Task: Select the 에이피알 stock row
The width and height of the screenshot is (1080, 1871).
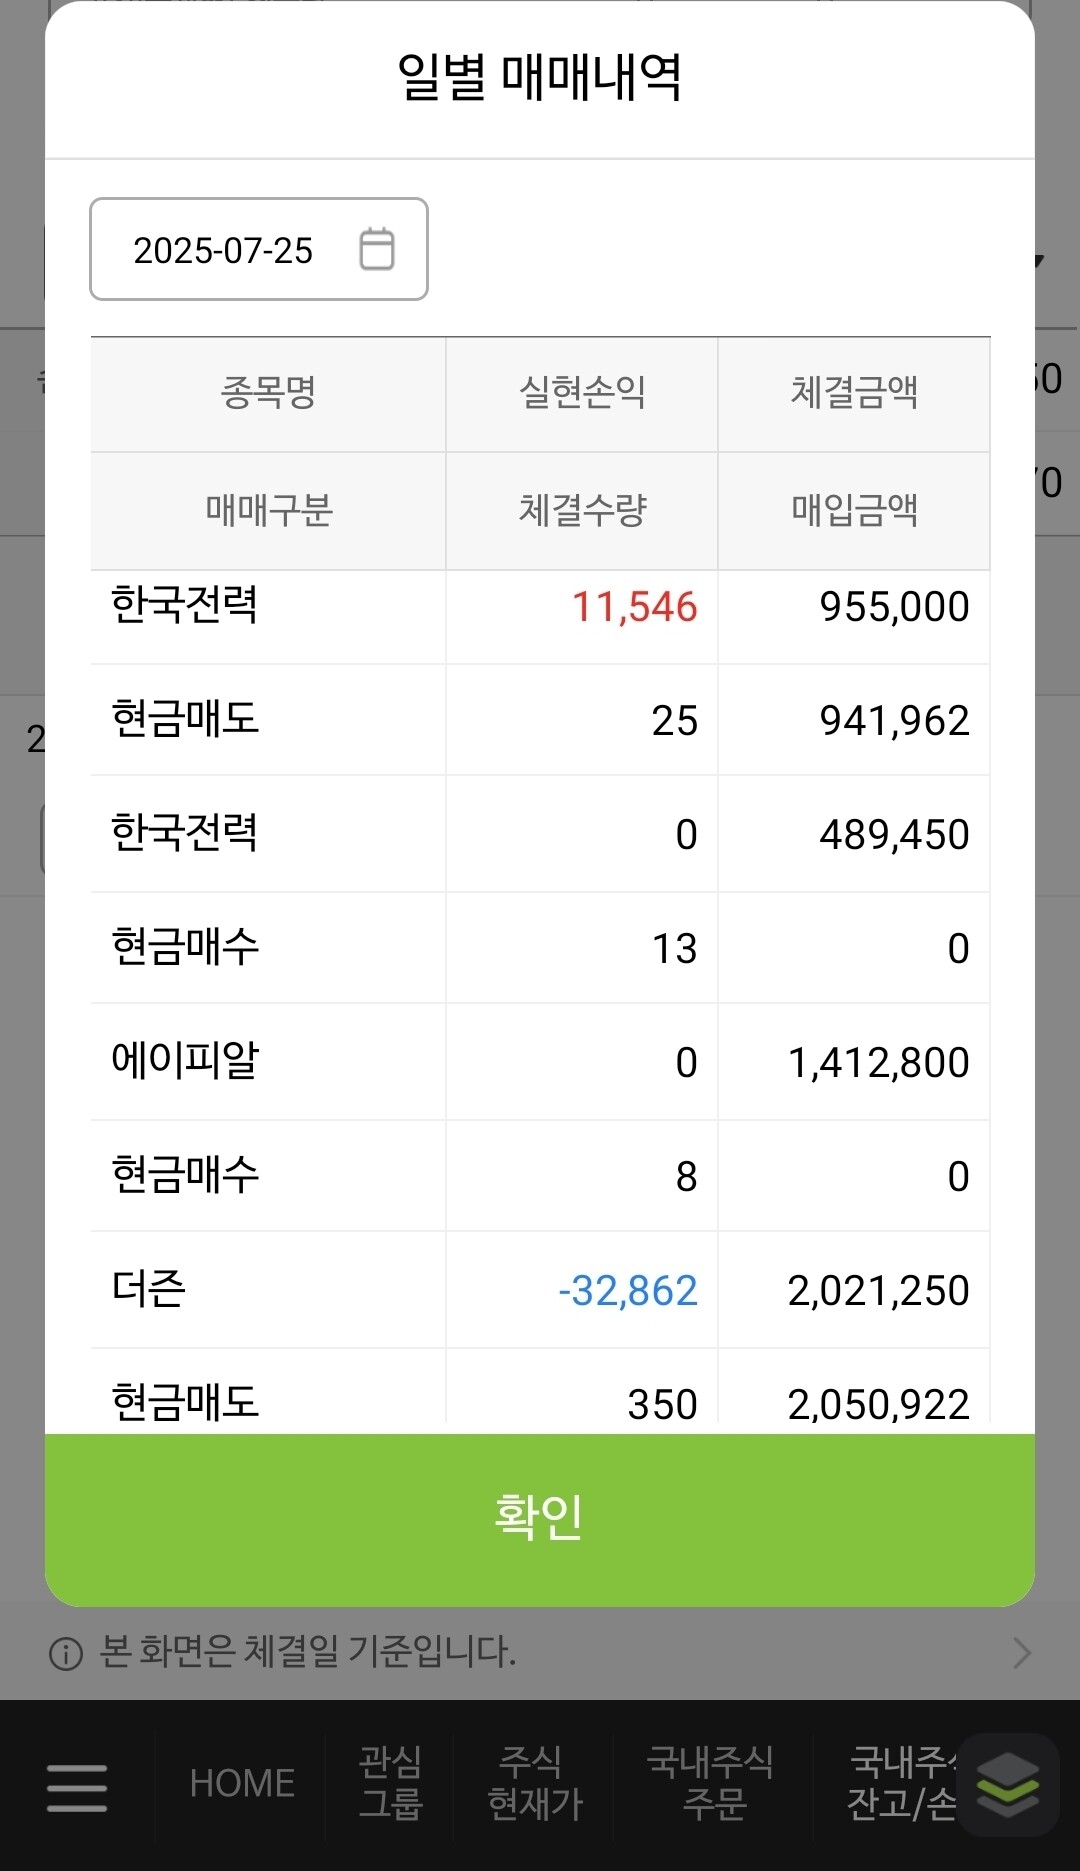Action: click(x=540, y=1062)
